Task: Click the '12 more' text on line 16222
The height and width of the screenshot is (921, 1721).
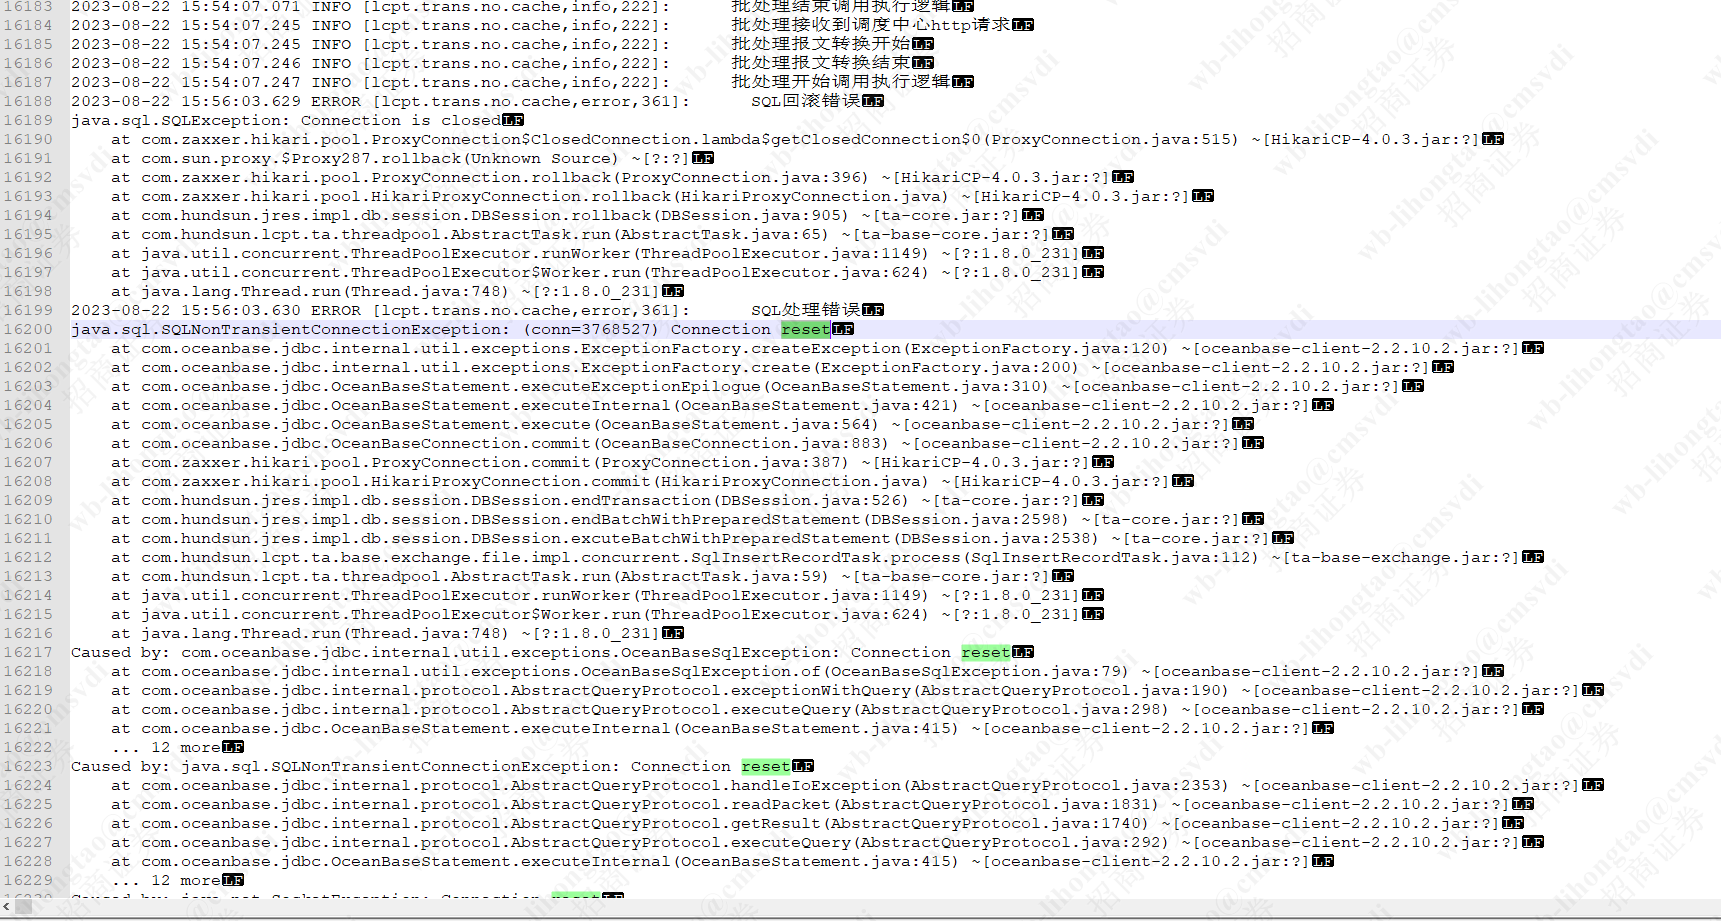Action: click(x=185, y=747)
